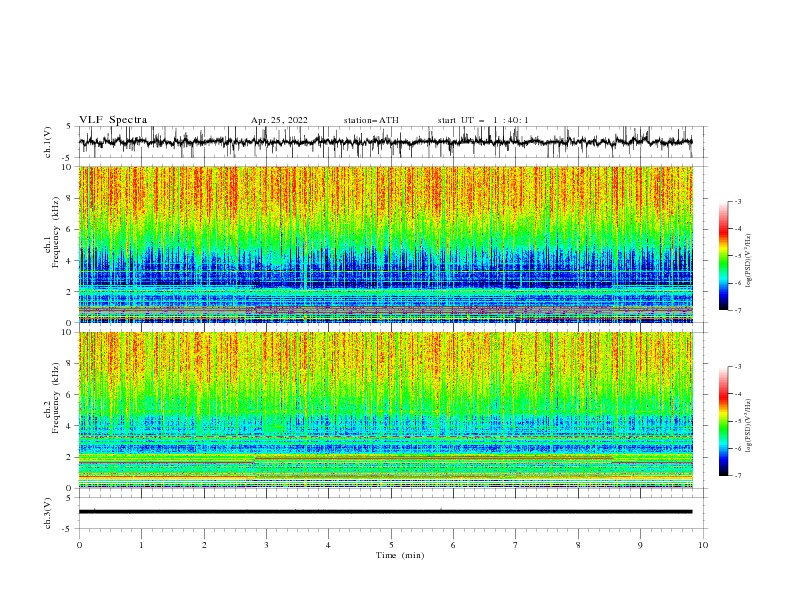Click time axis tick label '10'
Image resolution: width=792 pixels, height=612 pixels.
tap(703, 545)
